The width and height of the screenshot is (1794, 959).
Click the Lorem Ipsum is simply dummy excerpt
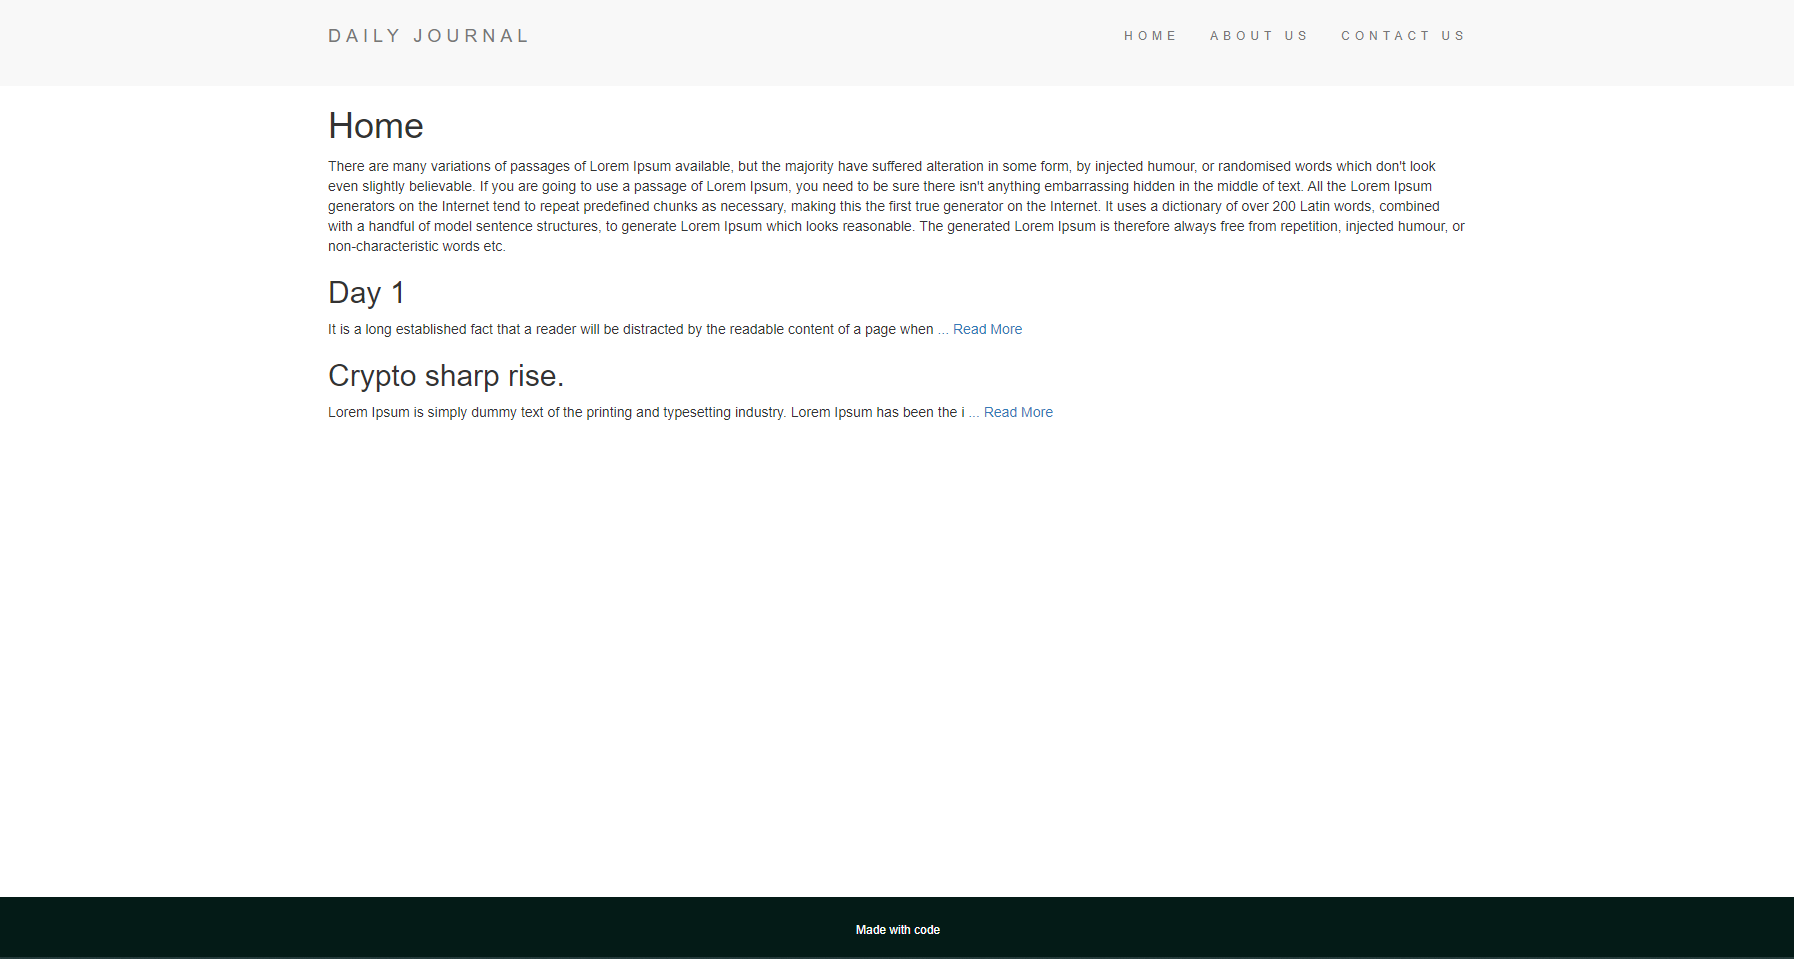click(x=646, y=412)
